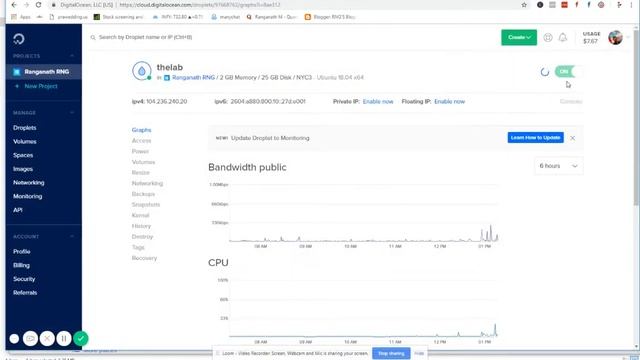Viewport: 640px width, 360px height.
Task: Select the Destroy tab
Action: [142, 236]
